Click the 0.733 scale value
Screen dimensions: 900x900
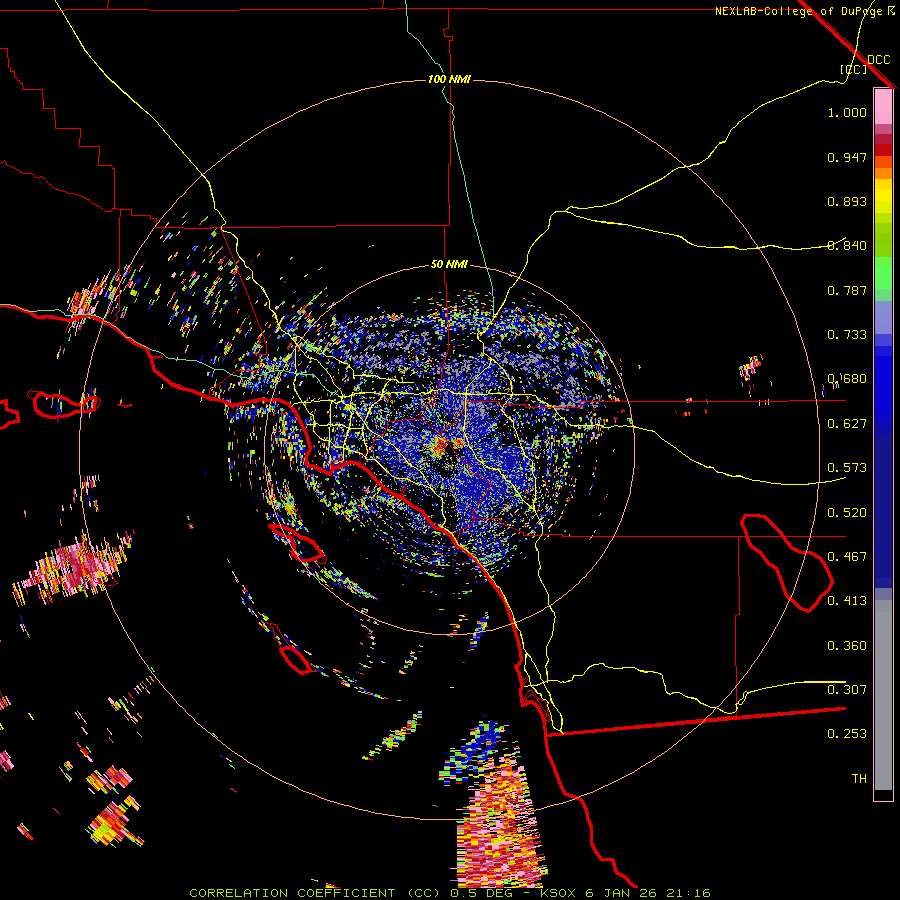click(x=847, y=335)
